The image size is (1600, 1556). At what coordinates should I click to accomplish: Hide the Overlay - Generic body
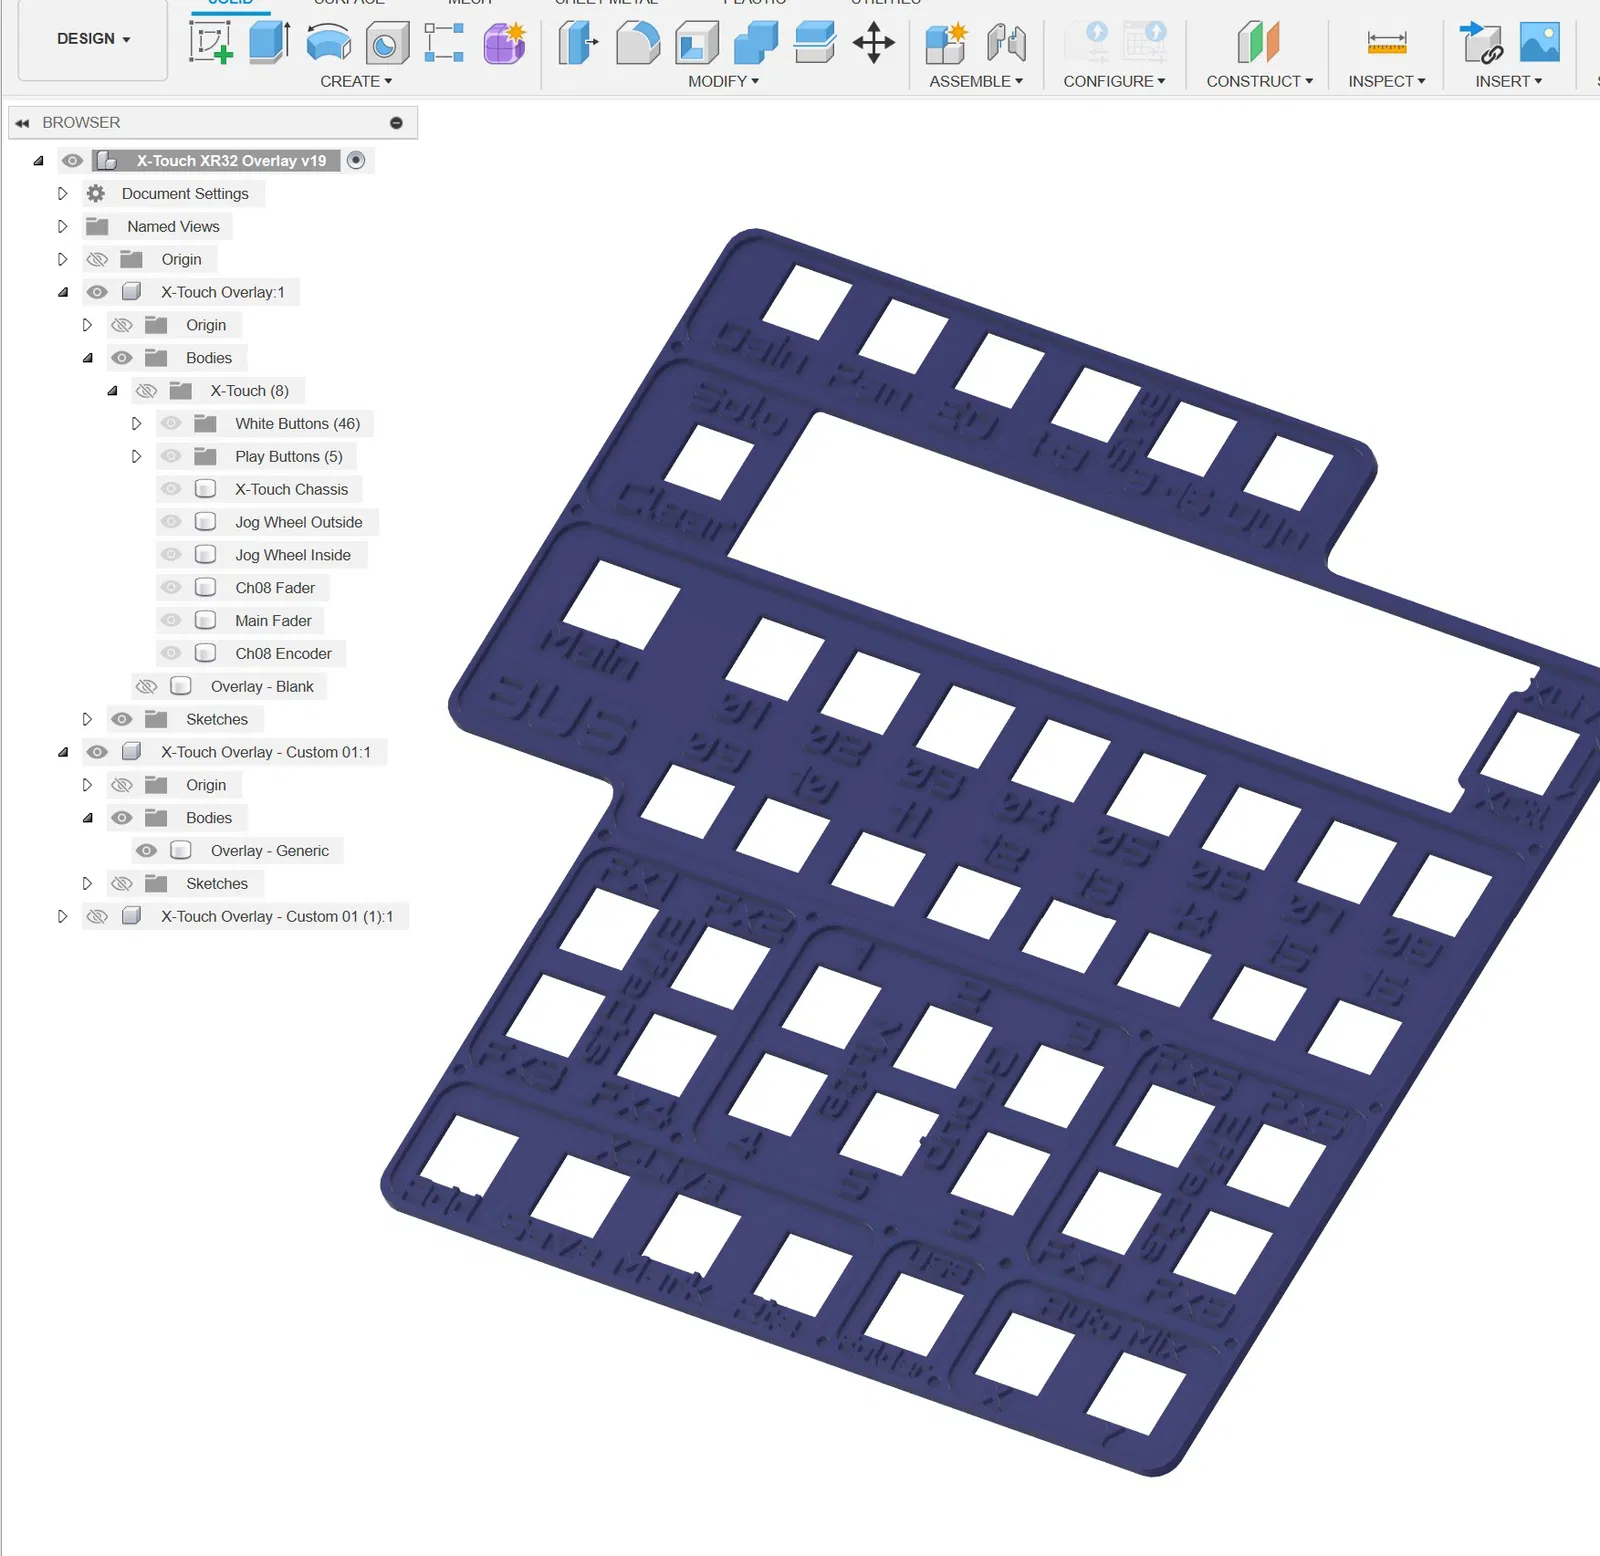point(146,851)
